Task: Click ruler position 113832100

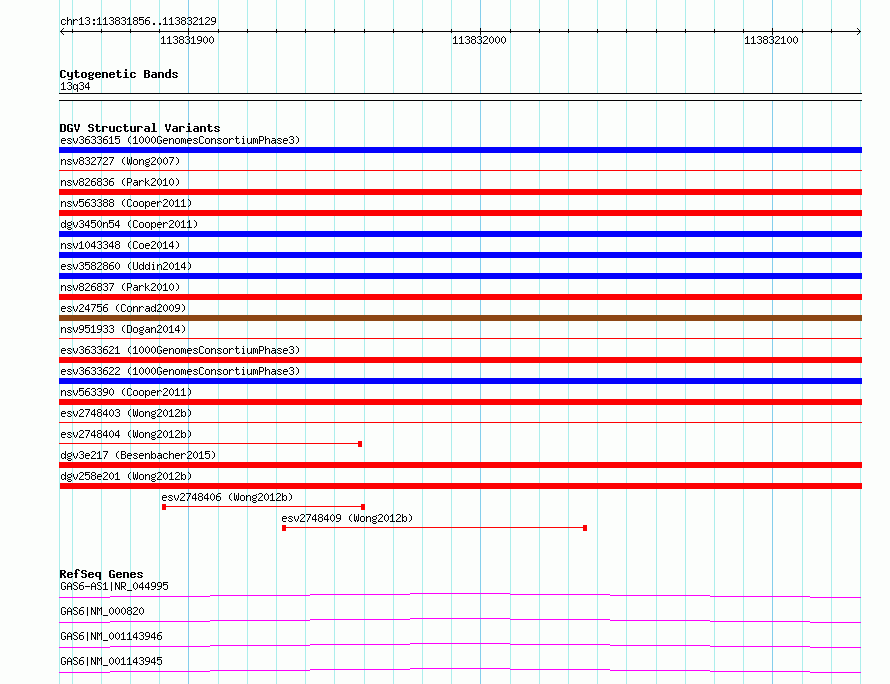Action: 771,40
